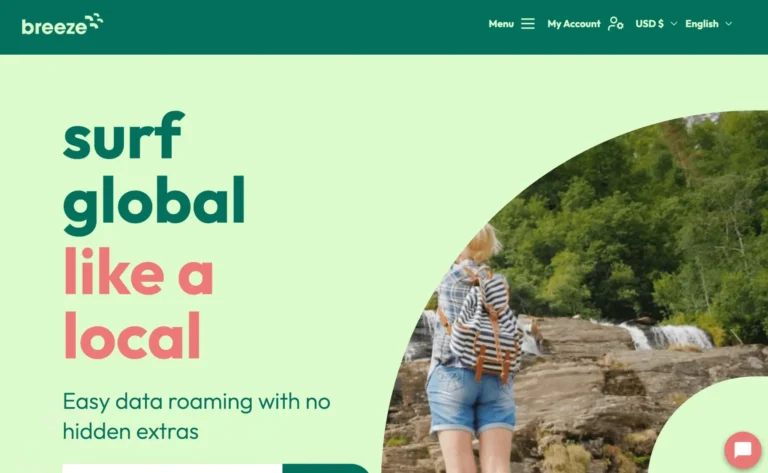Expand the USD $ currency chevron
This screenshot has width=768, height=473.
pyautogui.click(x=674, y=24)
